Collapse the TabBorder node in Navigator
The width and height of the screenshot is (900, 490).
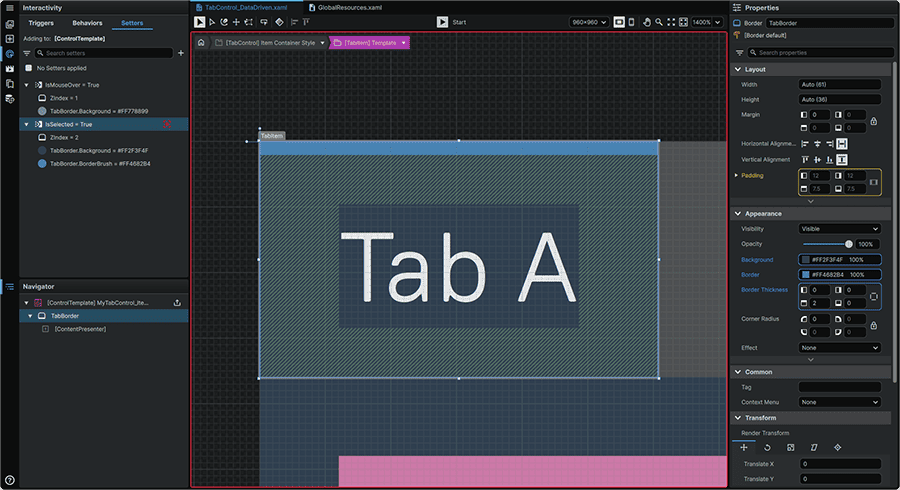click(30, 316)
